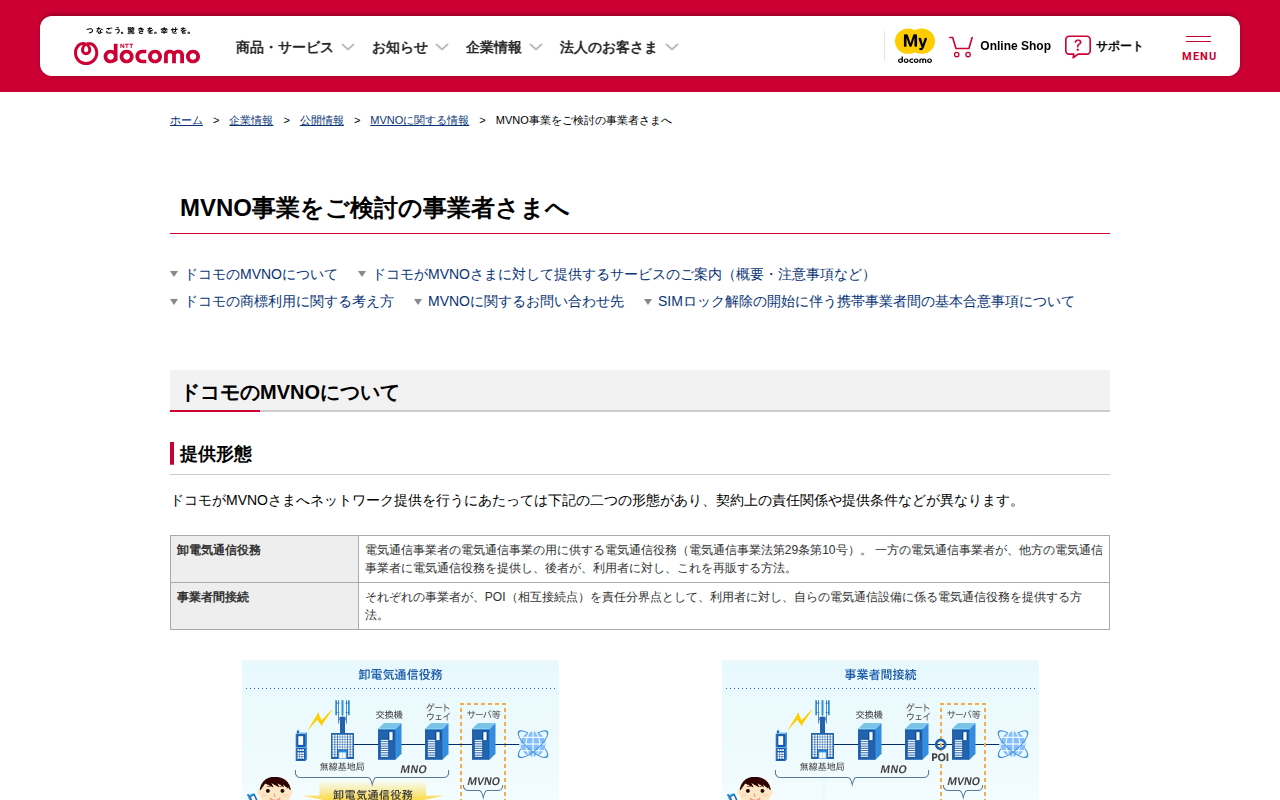Go to Online Shop link
Image resolution: width=1280 pixels, height=800 pixels.
click(1015, 46)
